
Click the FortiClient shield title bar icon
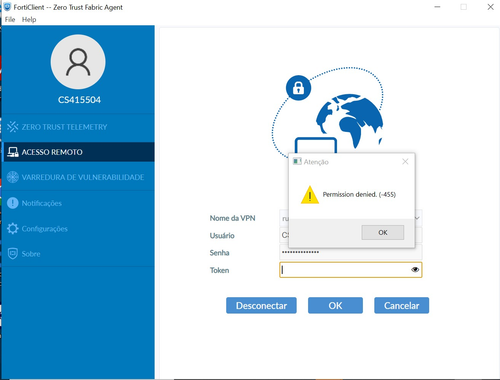tap(7, 7)
